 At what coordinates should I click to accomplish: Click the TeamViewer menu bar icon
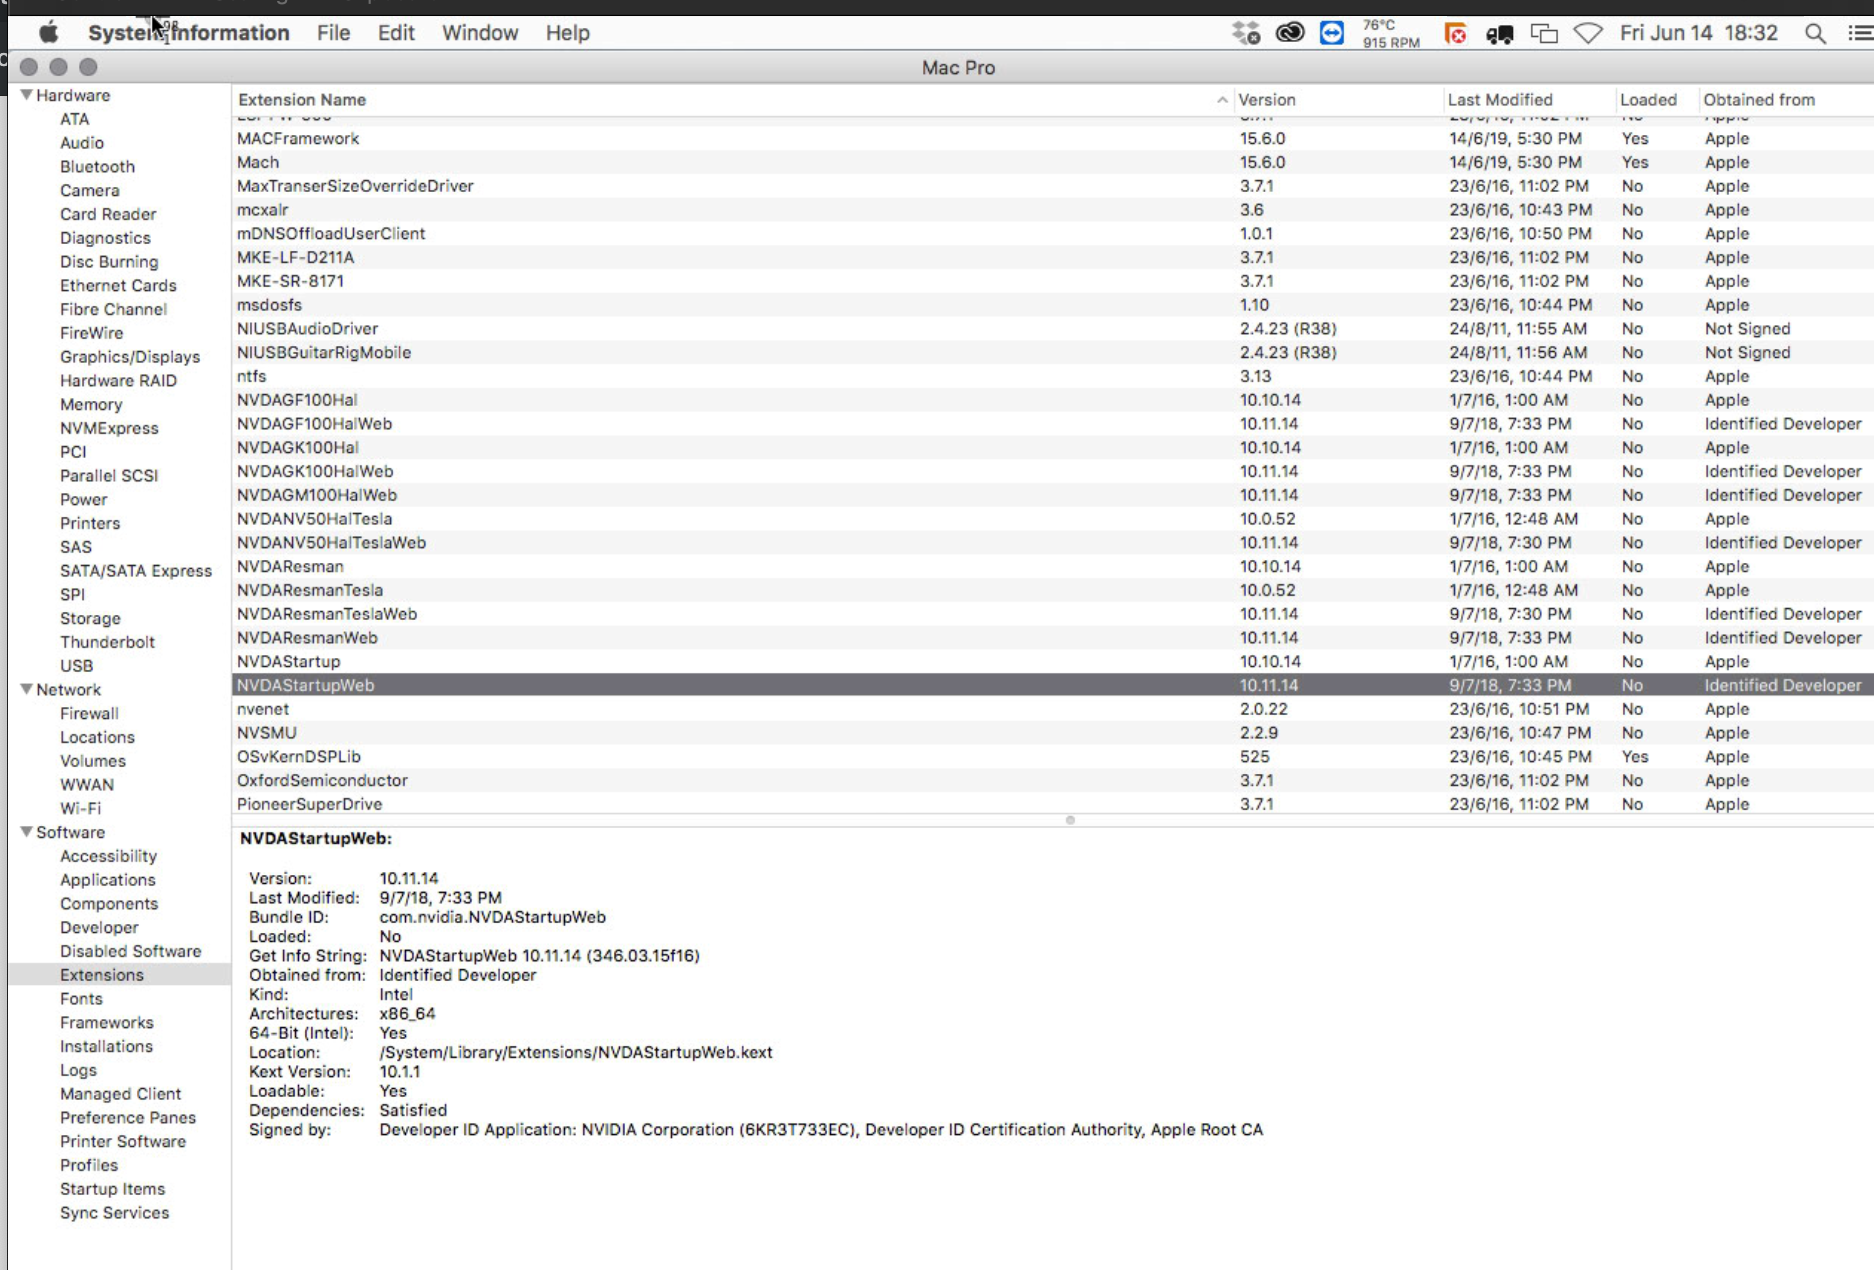tap(1332, 33)
